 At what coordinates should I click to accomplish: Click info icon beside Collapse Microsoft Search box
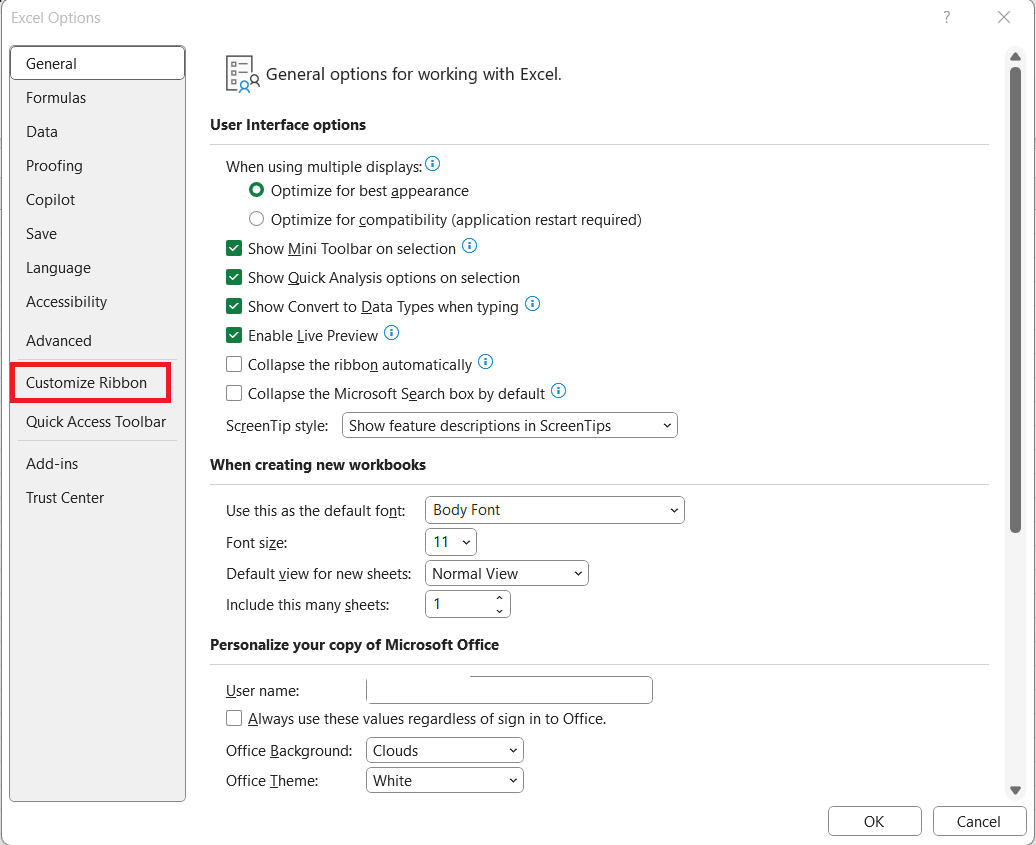tap(559, 391)
